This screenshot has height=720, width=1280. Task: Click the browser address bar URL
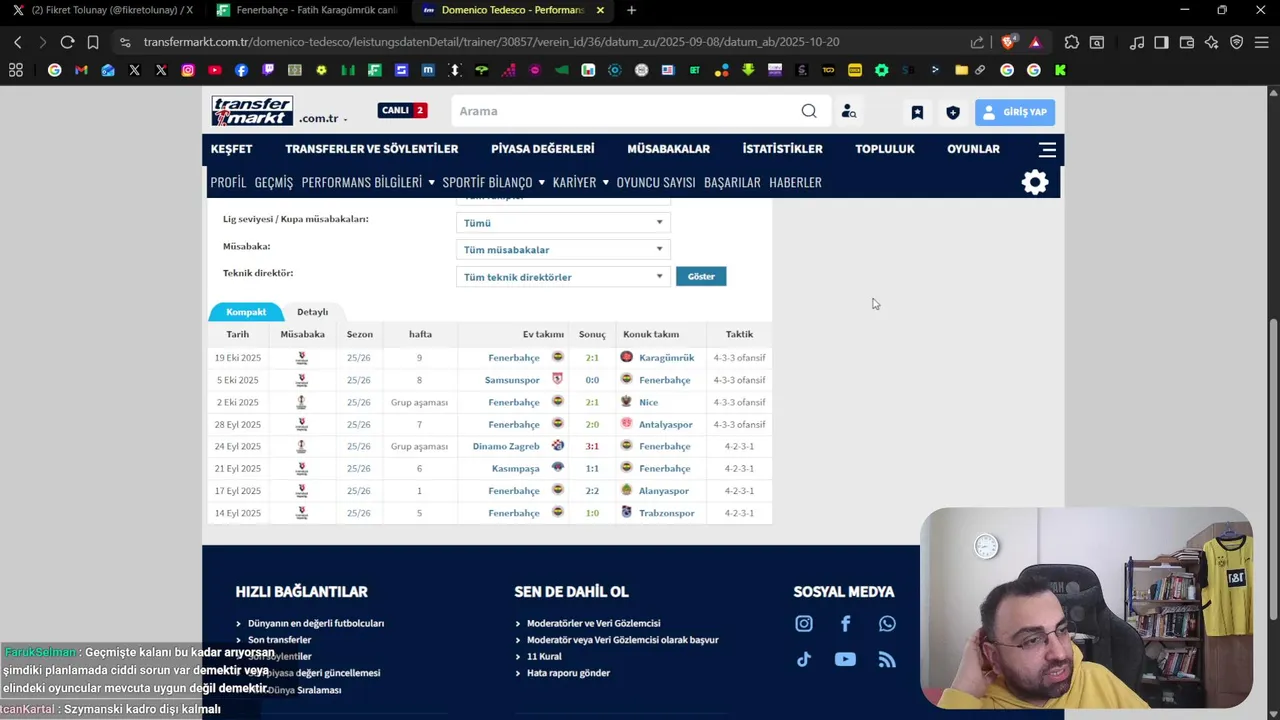point(491,42)
